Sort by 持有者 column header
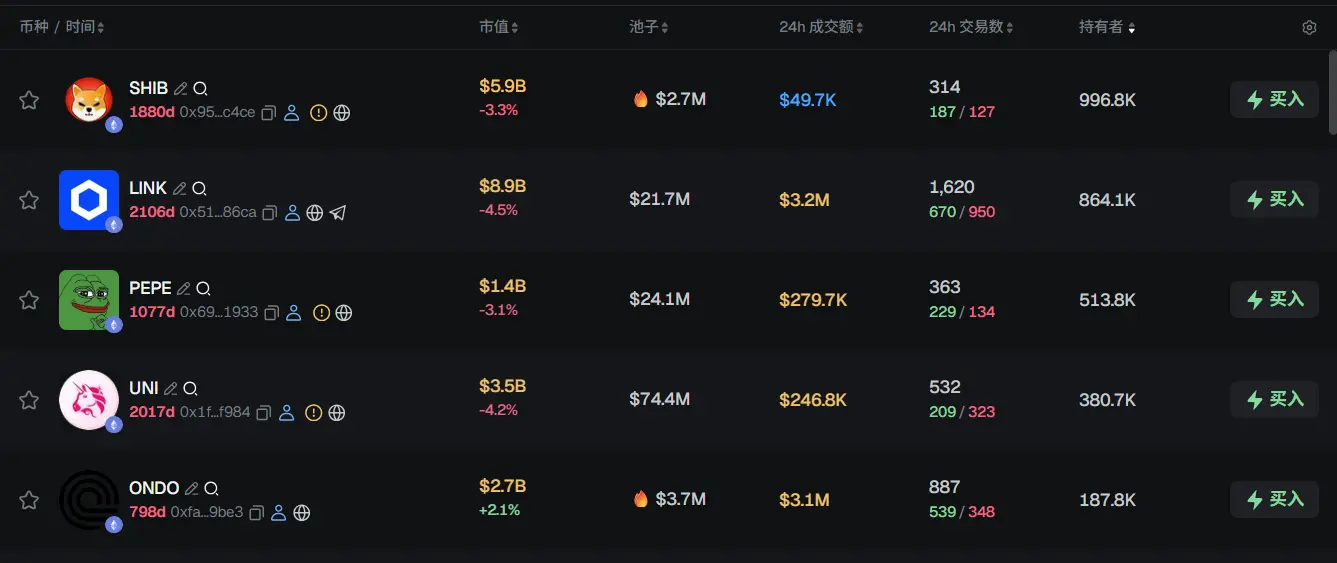 (1107, 28)
